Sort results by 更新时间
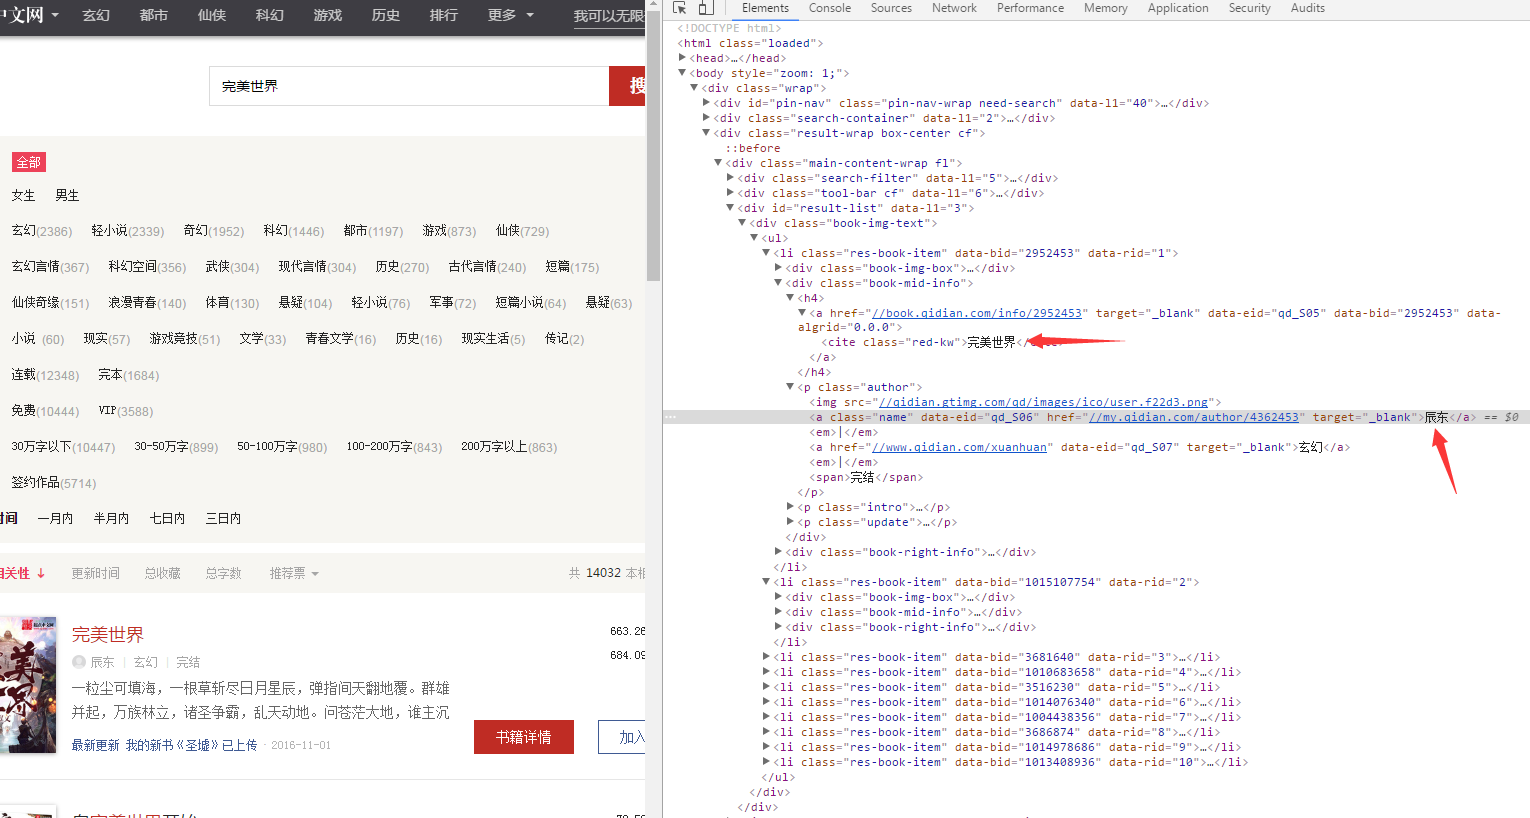The image size is (1530, 818). click(x=96, y=573)
